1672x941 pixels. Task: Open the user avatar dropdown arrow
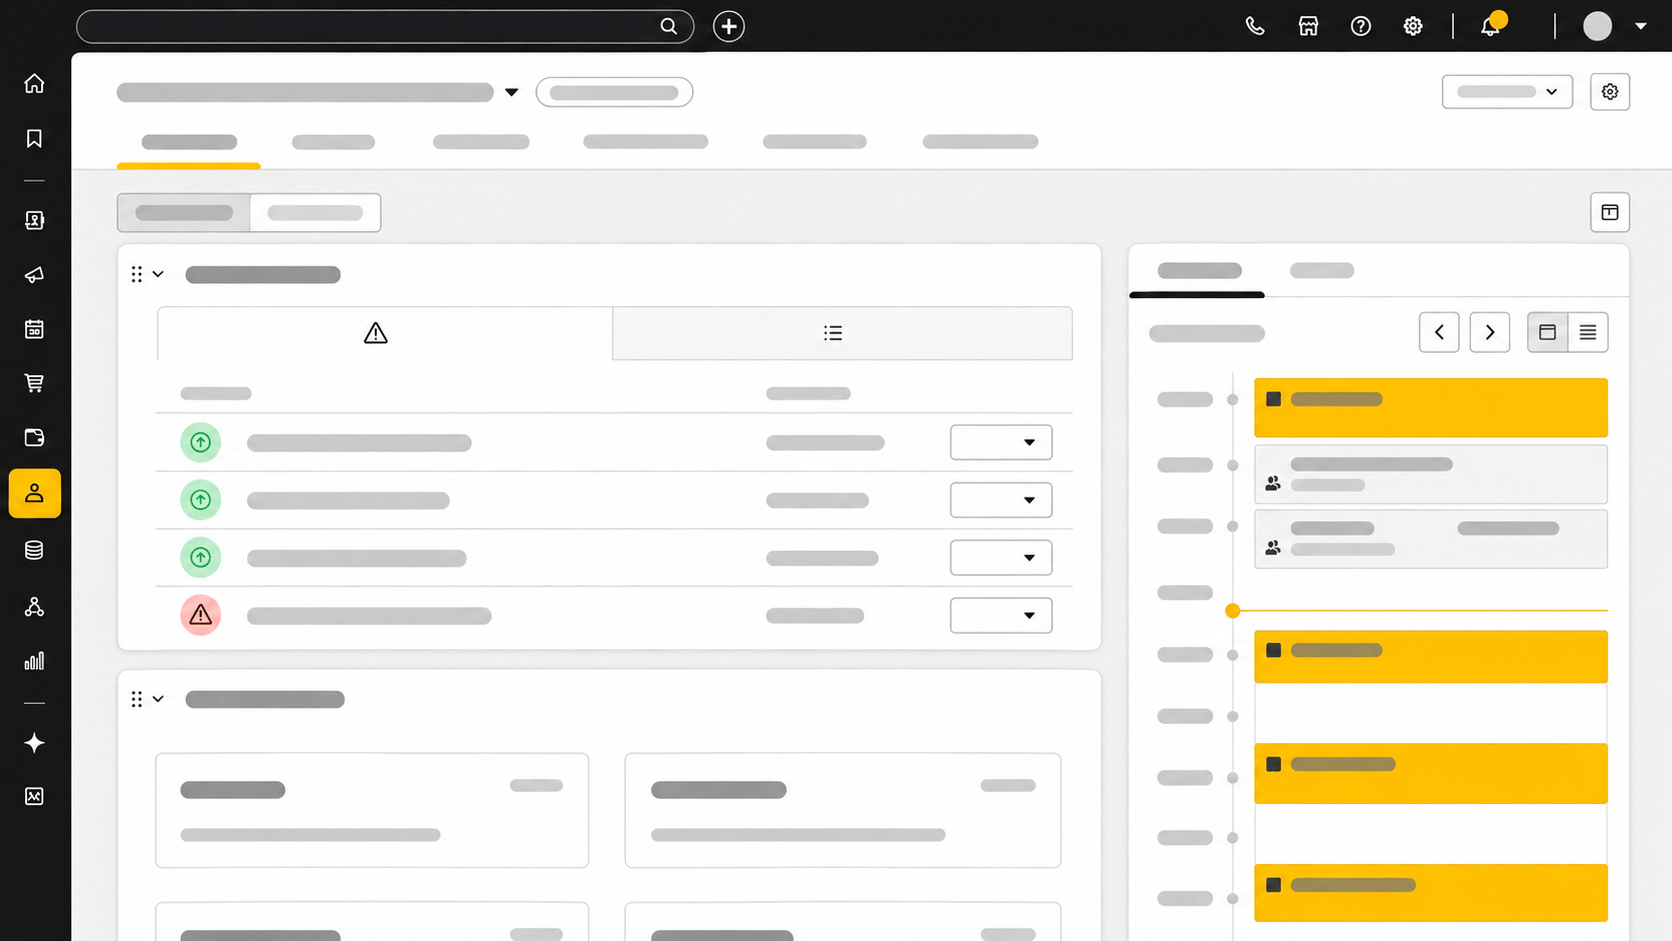[1641, 26]
